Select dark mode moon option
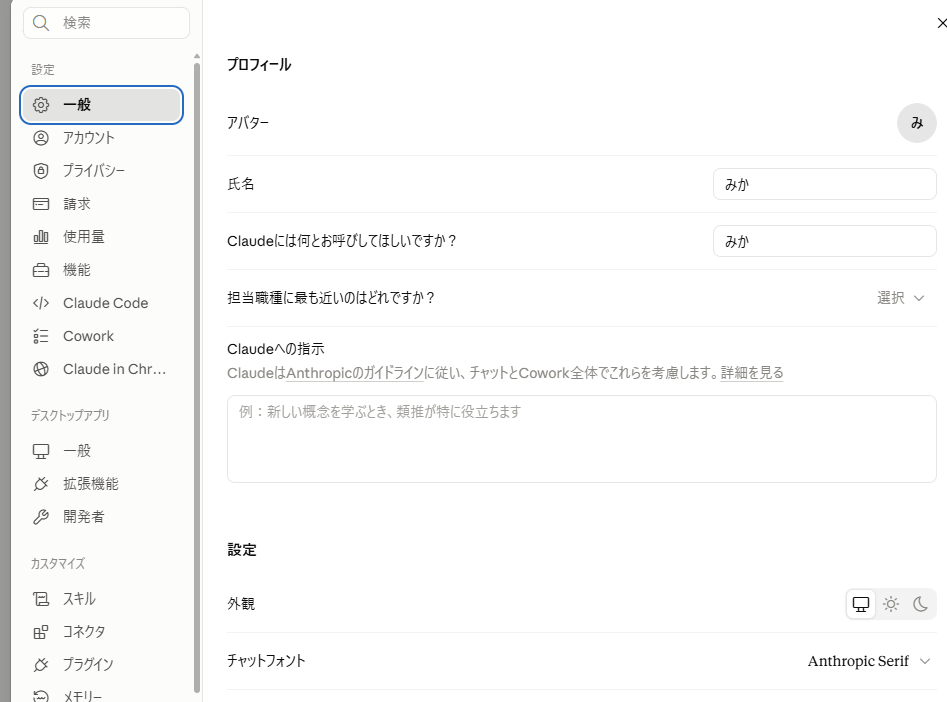This screenshot has height=702, width=947. pos(920,604)
